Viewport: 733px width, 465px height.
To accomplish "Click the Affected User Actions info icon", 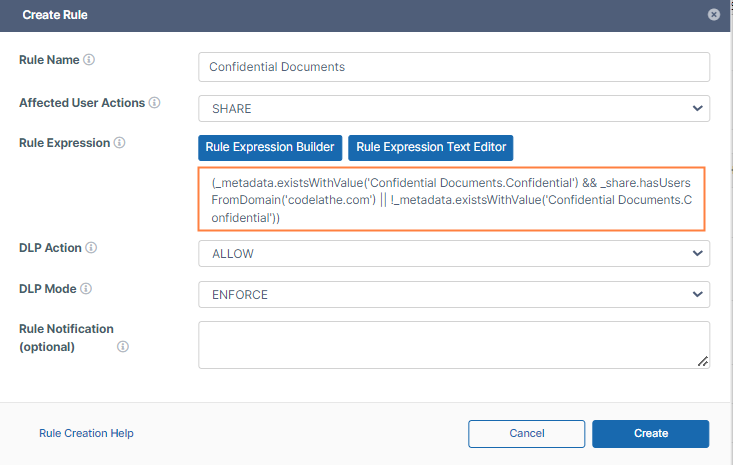I will tap(155, 103).
